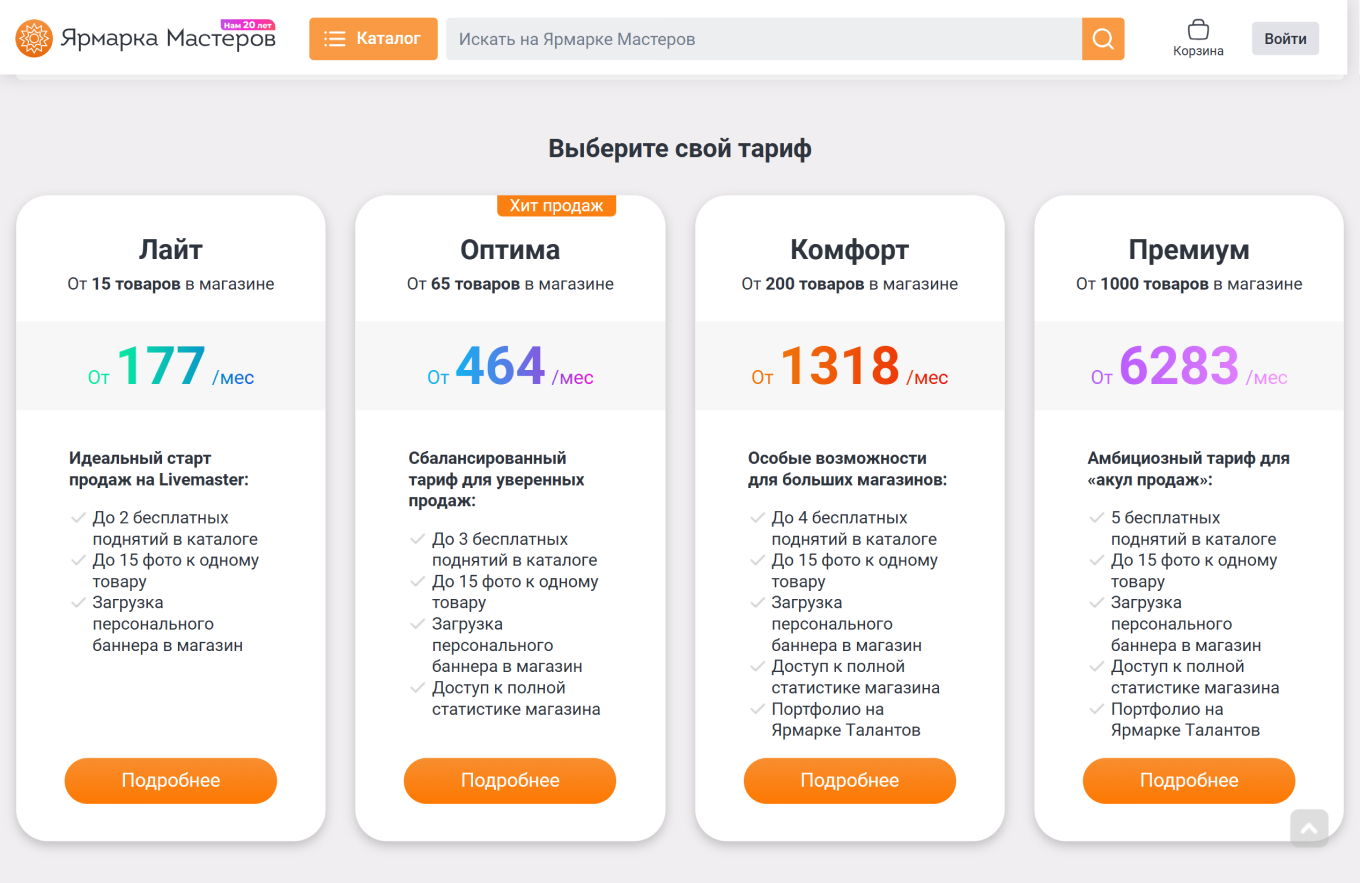Click the Войти login button

[x=1285, y=39]
